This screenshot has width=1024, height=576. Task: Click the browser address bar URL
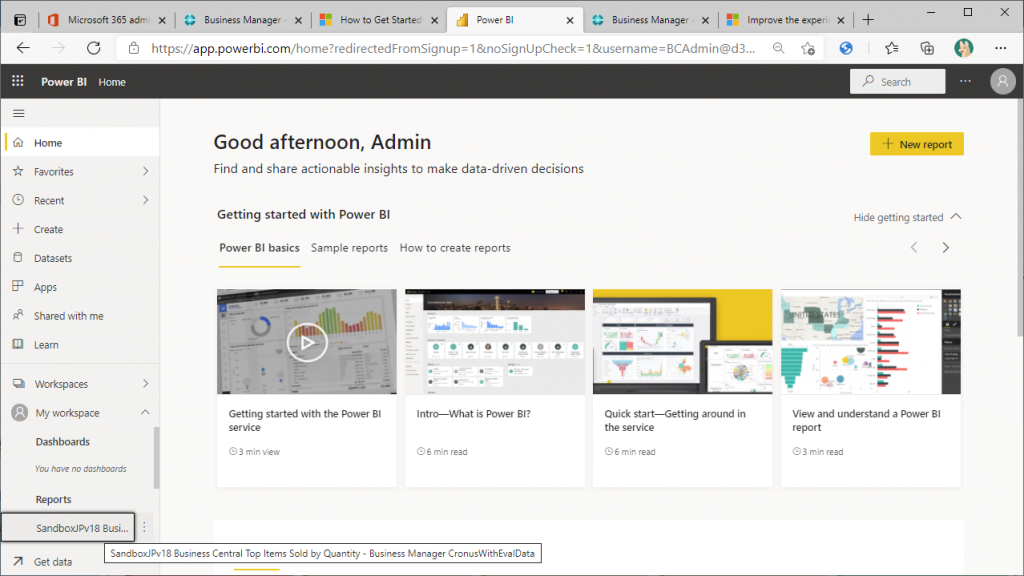(x=453, y=48)
